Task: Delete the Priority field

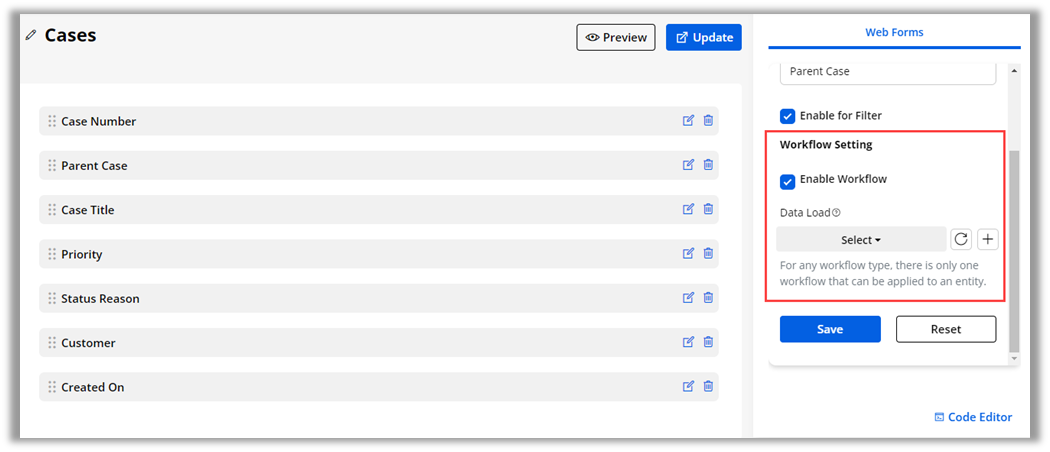Action: (708, 254)
